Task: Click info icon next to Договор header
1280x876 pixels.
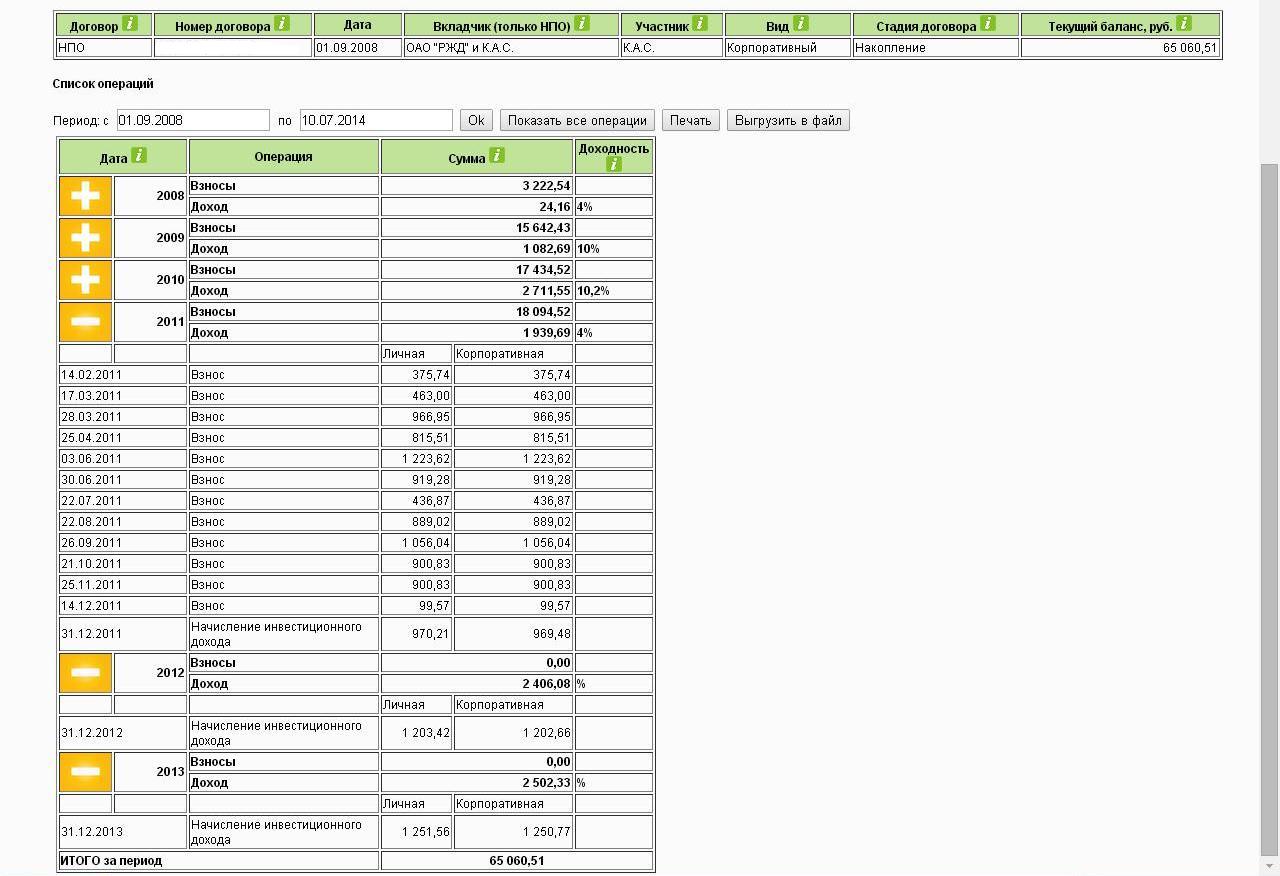Action: [x=130, y=24]
